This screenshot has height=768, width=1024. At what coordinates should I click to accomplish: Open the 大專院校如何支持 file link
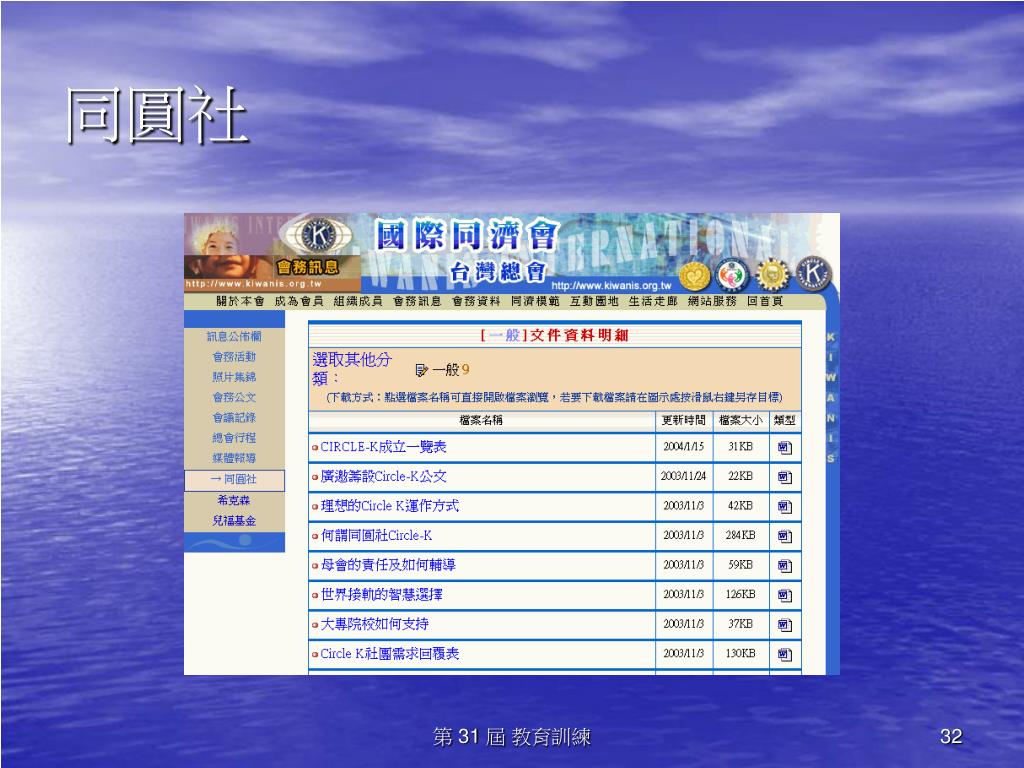point(374,624)
